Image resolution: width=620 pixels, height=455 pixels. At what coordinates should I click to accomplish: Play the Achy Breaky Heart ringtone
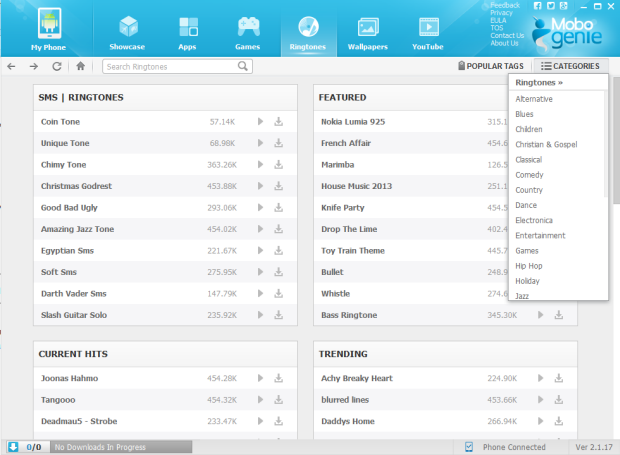(x=541, y=378)
